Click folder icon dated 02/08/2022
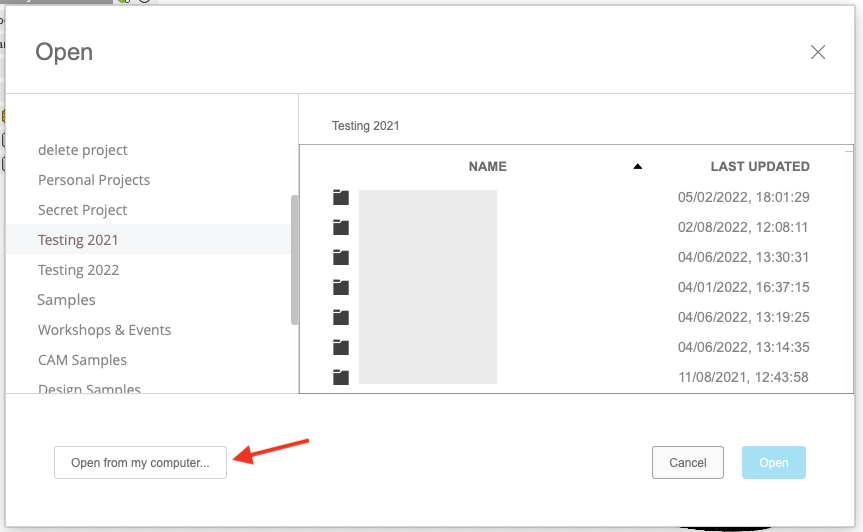This screenshot has height=532, width=863. point(341,227)
